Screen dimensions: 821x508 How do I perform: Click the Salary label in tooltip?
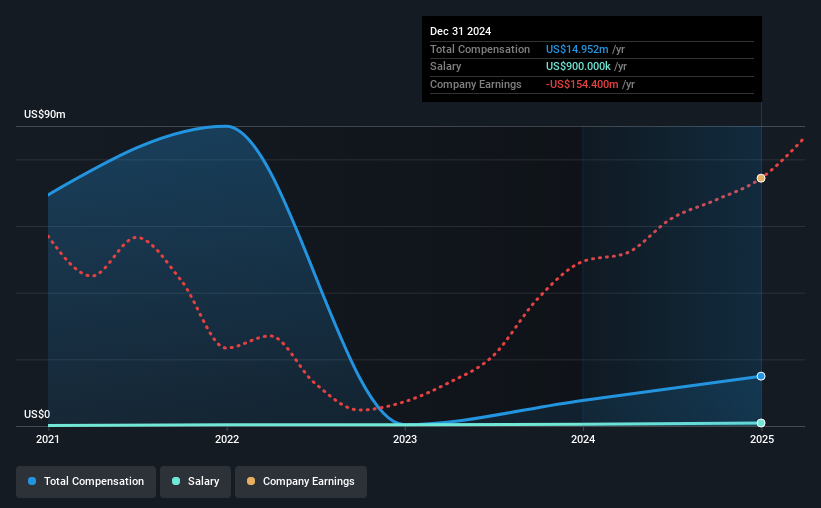[x=446, y=67]
